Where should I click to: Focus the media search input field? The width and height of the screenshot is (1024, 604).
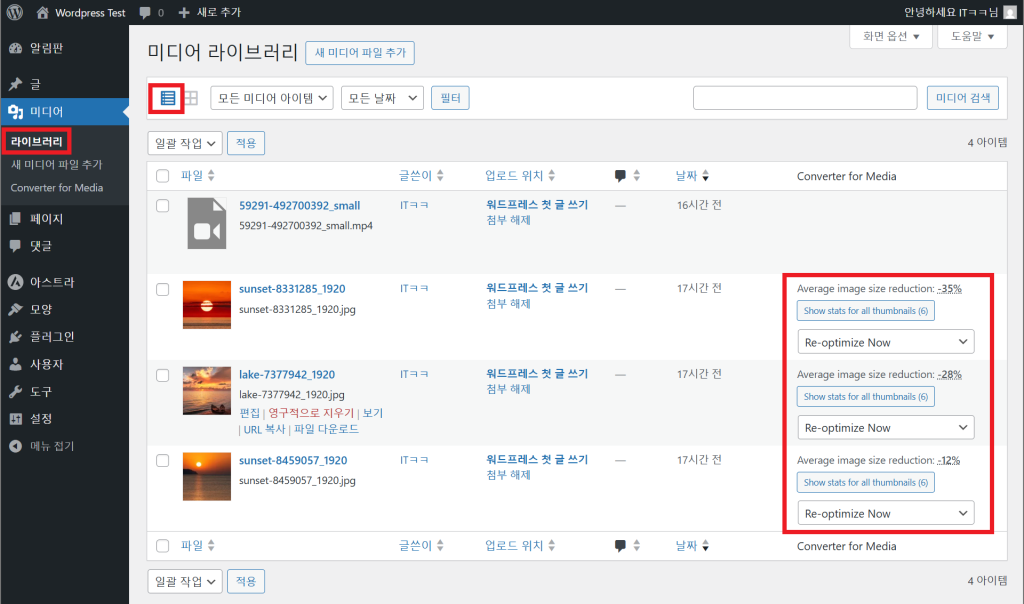805,98
